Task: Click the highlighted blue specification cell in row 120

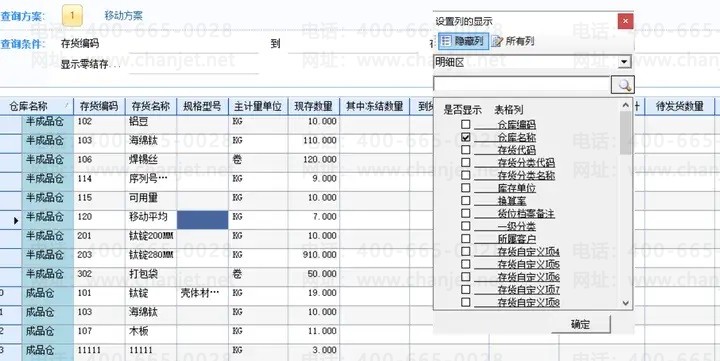Action: click(202, 220)
